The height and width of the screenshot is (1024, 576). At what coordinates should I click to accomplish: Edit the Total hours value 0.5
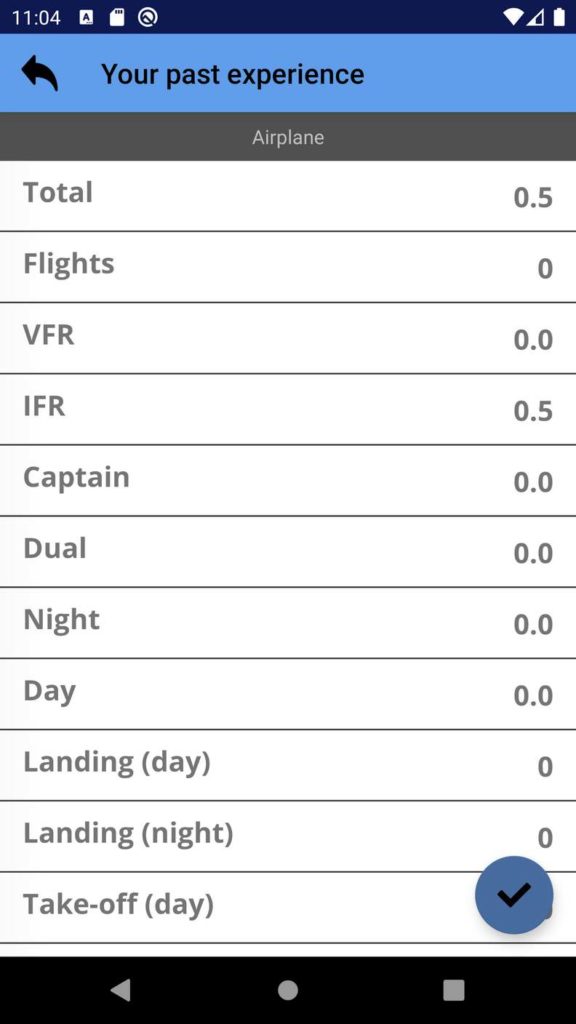point(533,198)
